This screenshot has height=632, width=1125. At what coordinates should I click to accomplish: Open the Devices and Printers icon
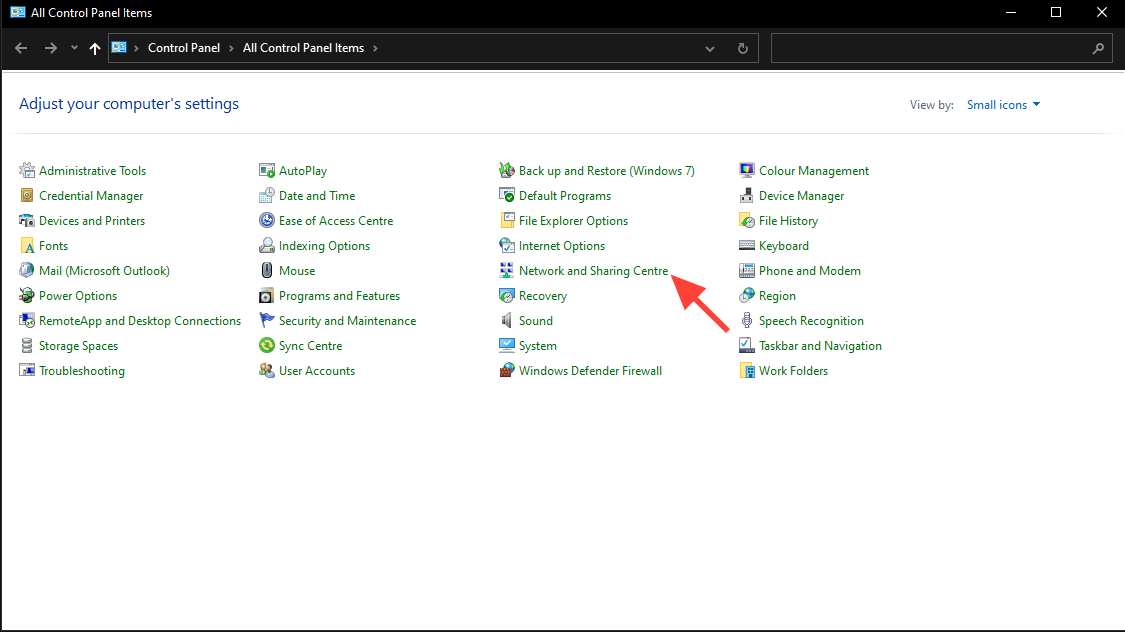(x=27, y=221)
